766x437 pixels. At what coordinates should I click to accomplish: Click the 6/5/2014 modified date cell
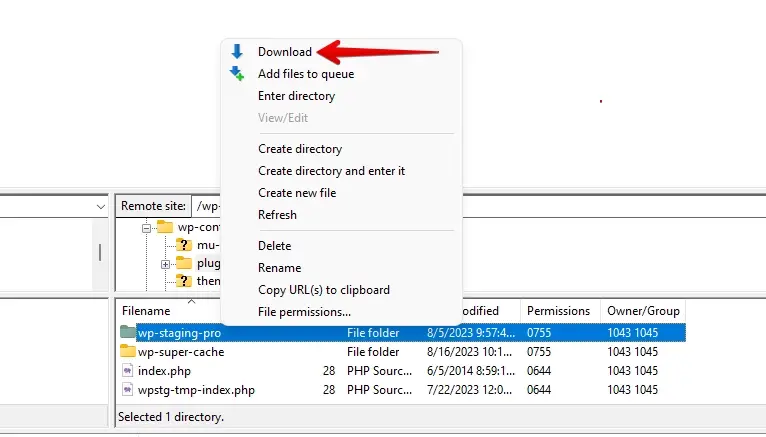pyautogui.click(x=471, y=371)
